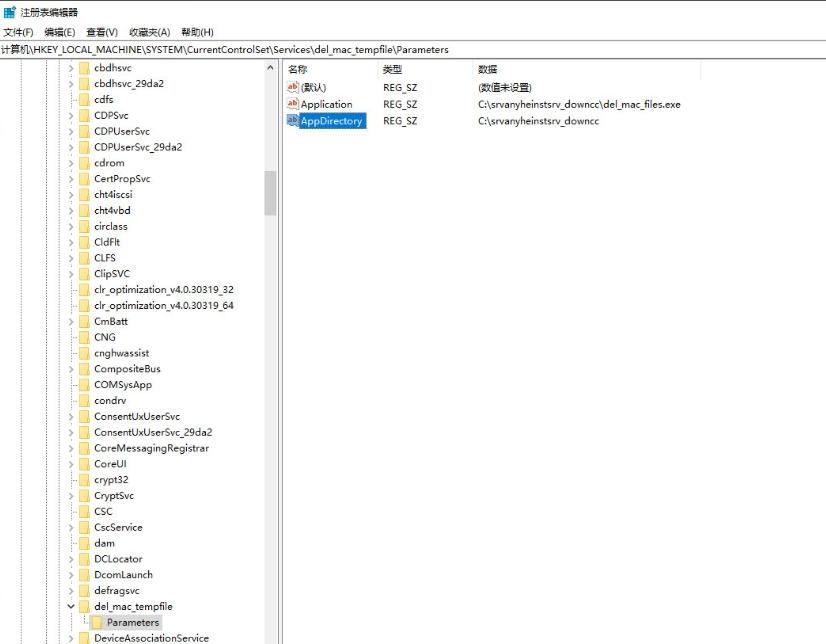Open the 收藏夹(A) menu
The height and width of the screenshot is (644, 826).
(148, 32)
